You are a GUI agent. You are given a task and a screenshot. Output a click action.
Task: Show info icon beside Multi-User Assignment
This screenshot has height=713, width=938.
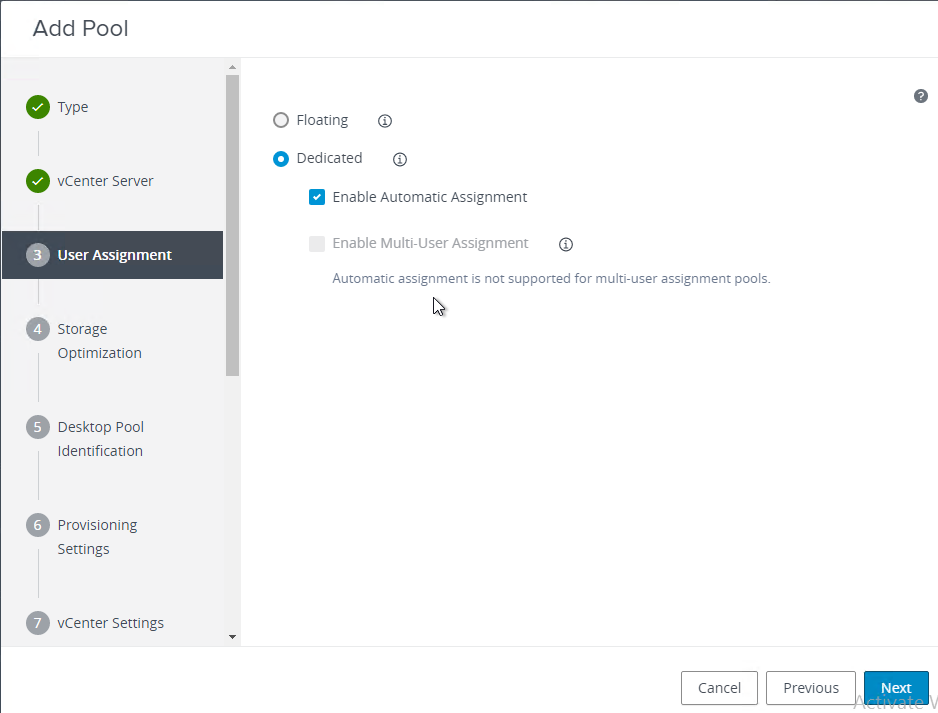pos(565,244)
